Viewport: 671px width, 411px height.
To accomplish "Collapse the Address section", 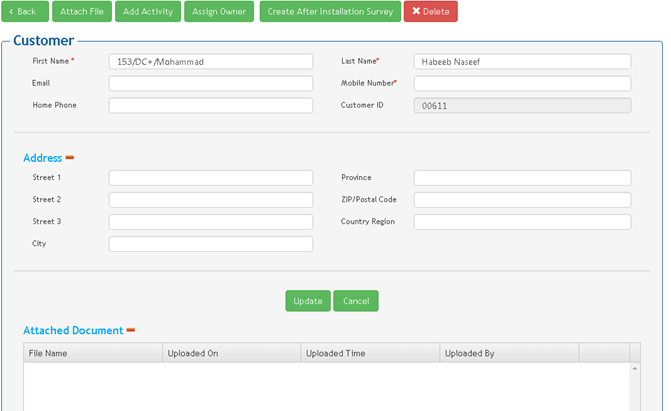I will 70,158.
